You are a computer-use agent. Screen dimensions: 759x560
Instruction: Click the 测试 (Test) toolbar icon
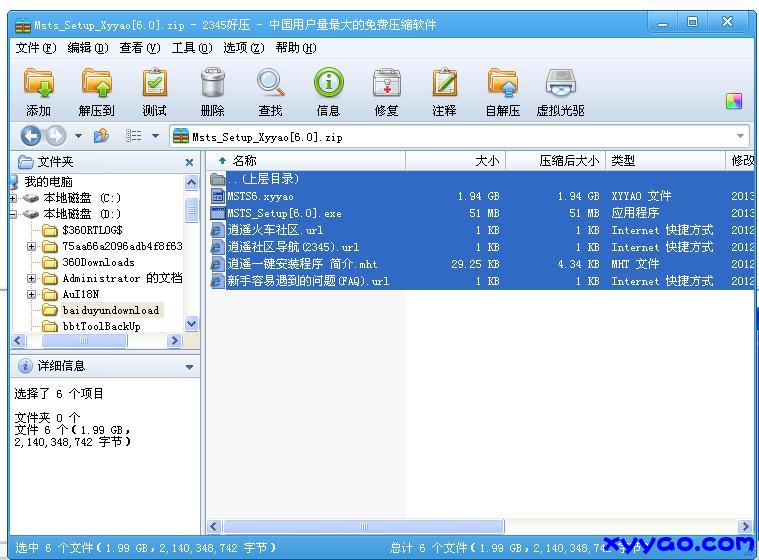click(x=154, y=84)
